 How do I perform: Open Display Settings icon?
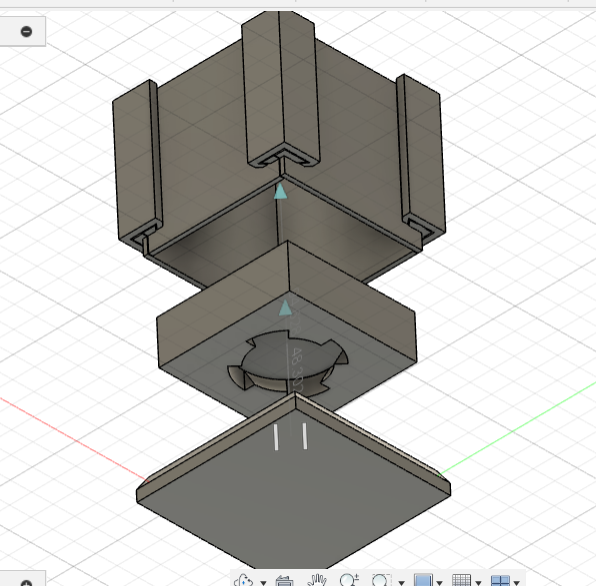tap(423, 580)
